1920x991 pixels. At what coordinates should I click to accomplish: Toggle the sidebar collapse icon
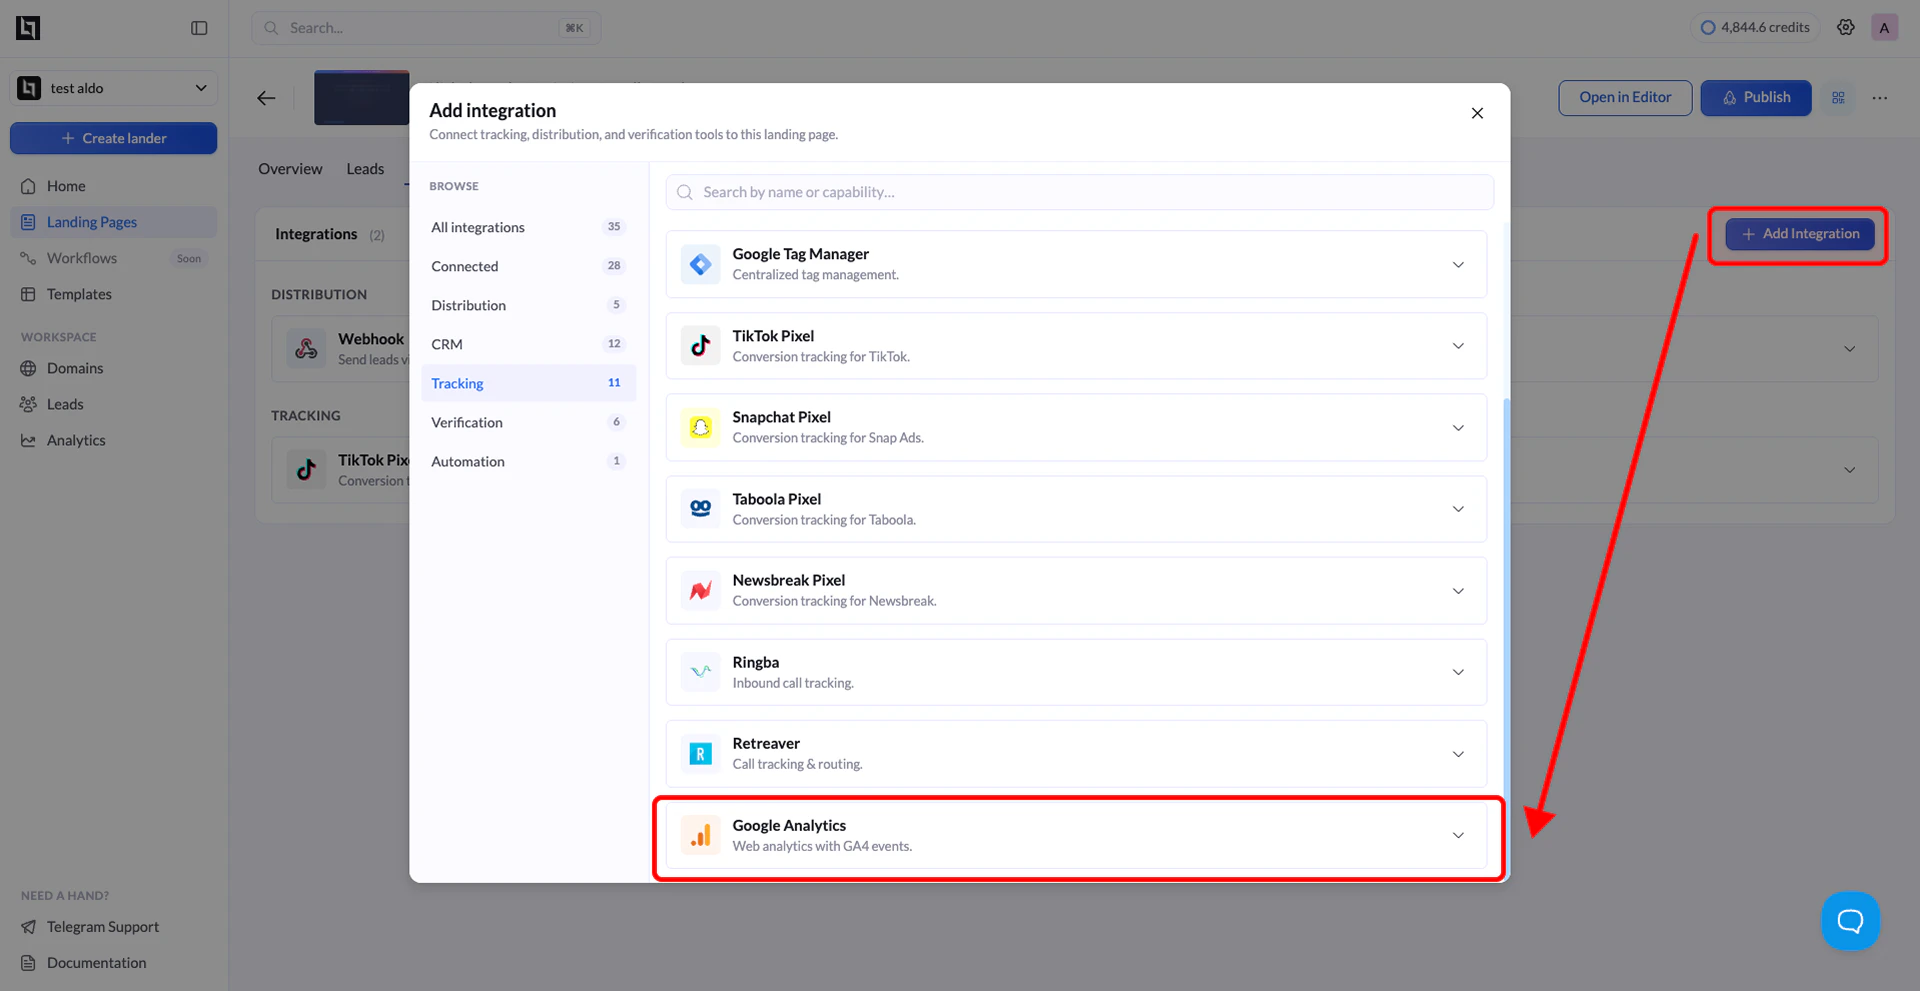tap(199, 28)
